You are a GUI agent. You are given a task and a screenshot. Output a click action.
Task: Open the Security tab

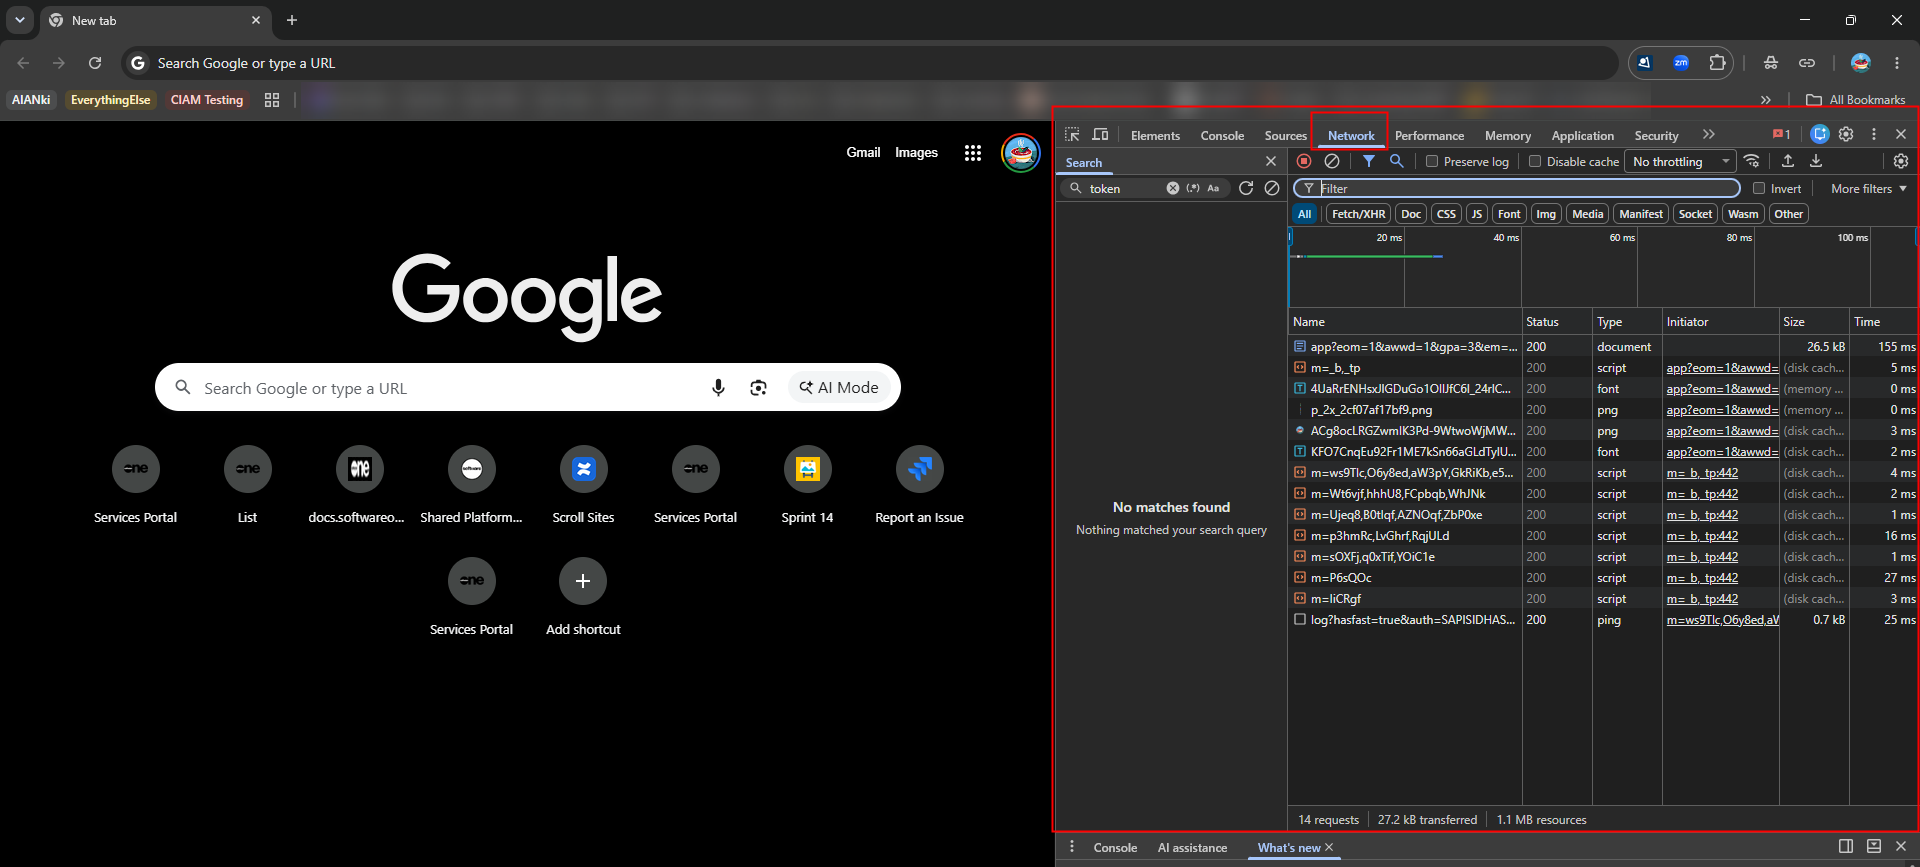pyautogui.click(x=1656, y=135)
